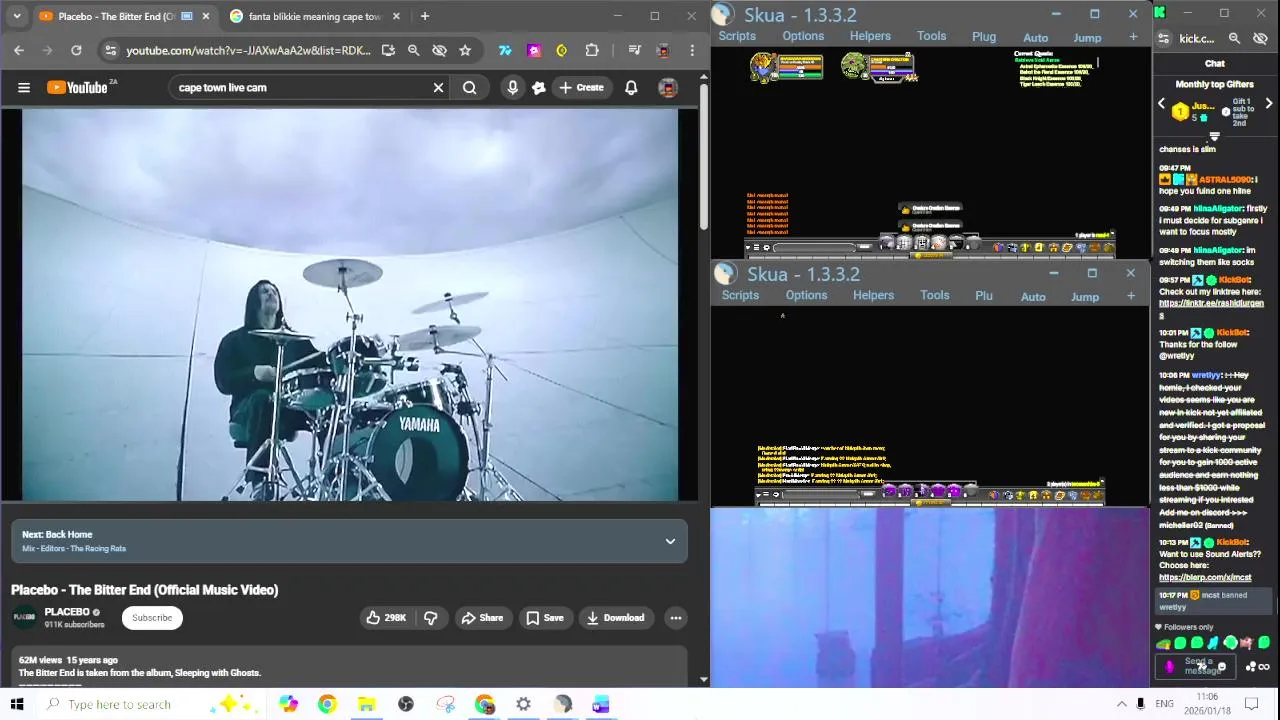Open the Chrome extensions puzzle icon
This screenshot has height=720, width=1280.
(x=592, y=50)
